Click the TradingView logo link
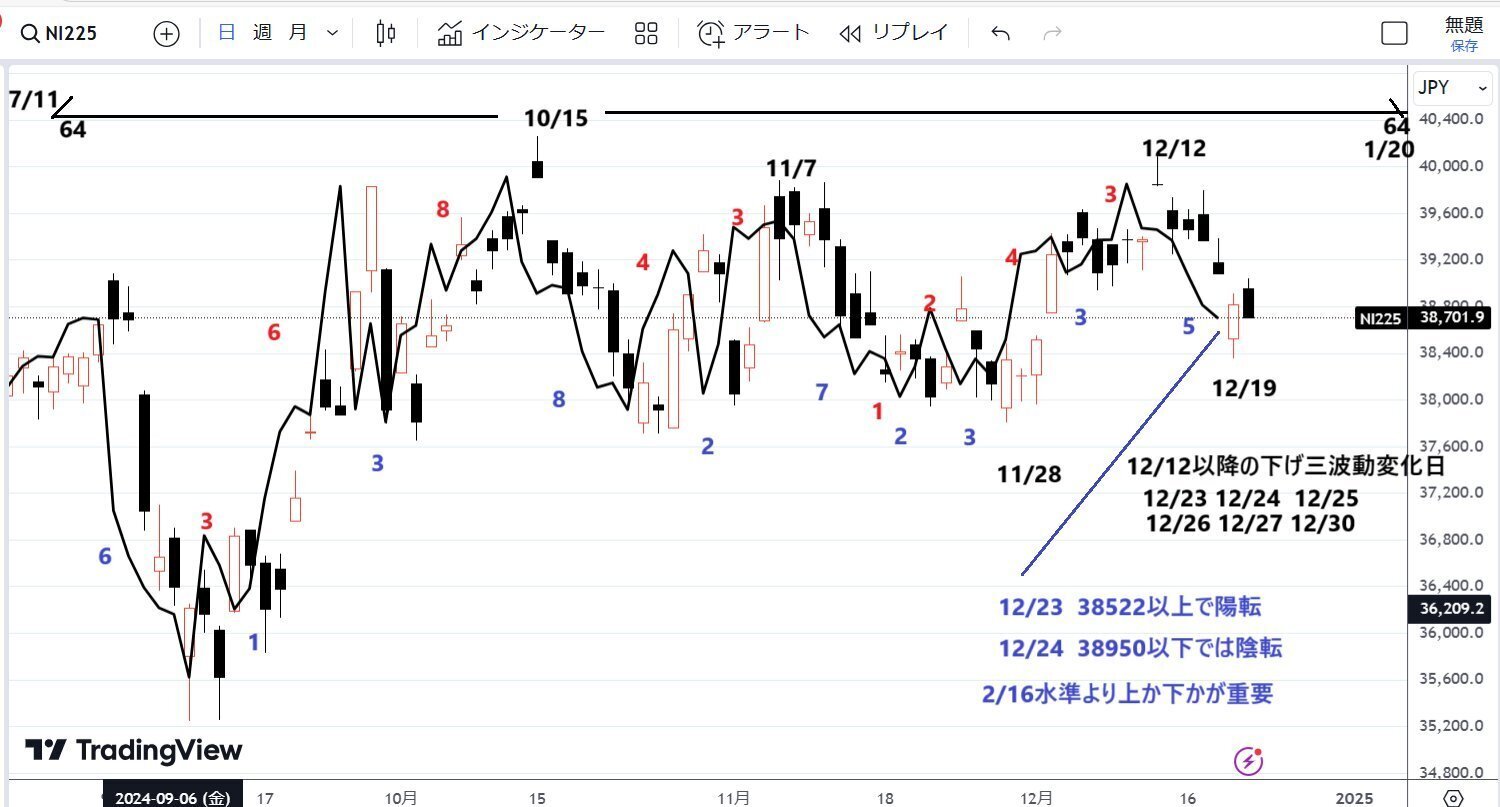The width and height of the screenshot is (1500, 807). click(134, 751)
